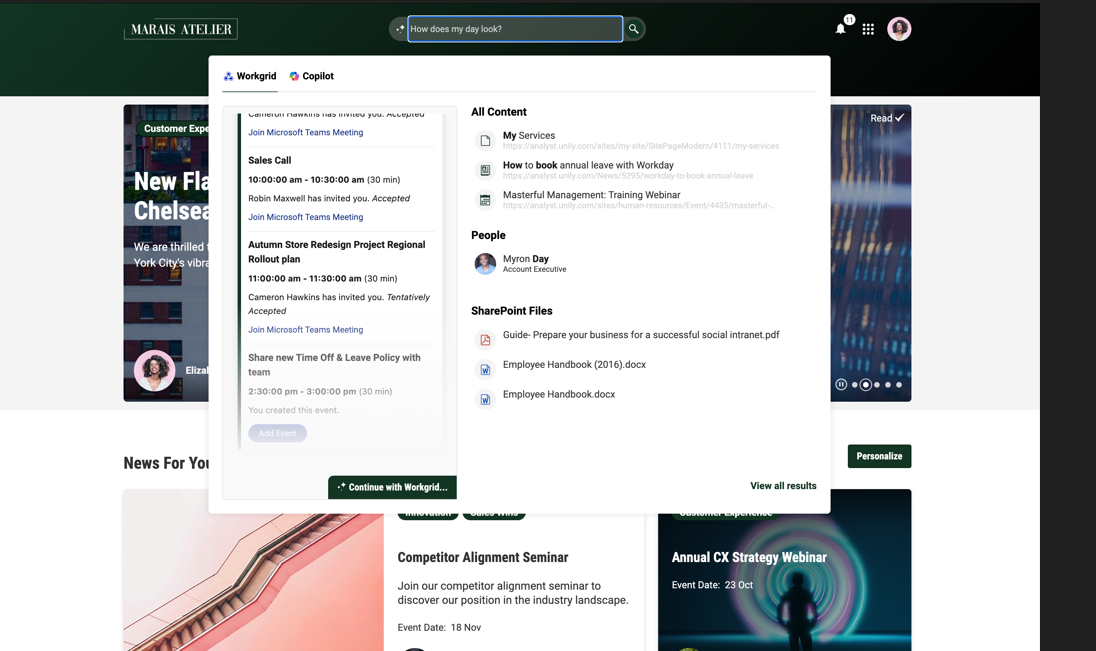1096x651 pixels.
Task: Open the notifications bell
Action: (x=841, y=29)
